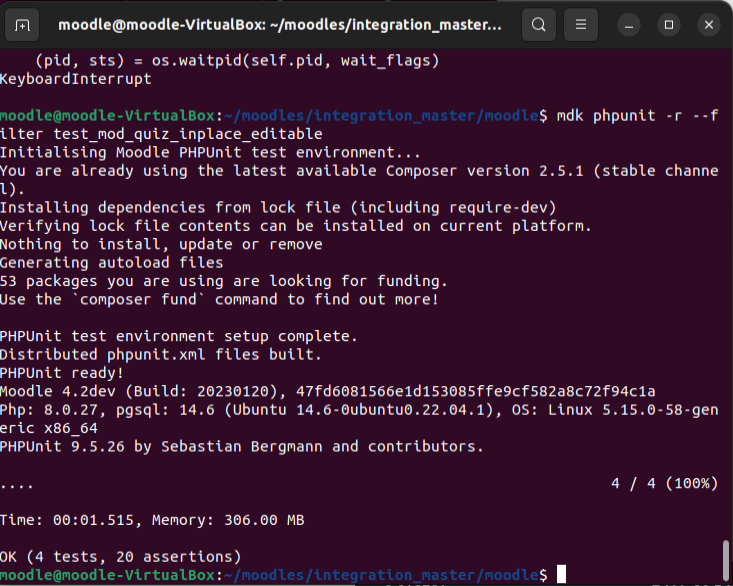The image size is (733, 586).
Task: Click 'Nothing to install, update or remove' line
Action: pyautogui.click(x=161, y=244)
